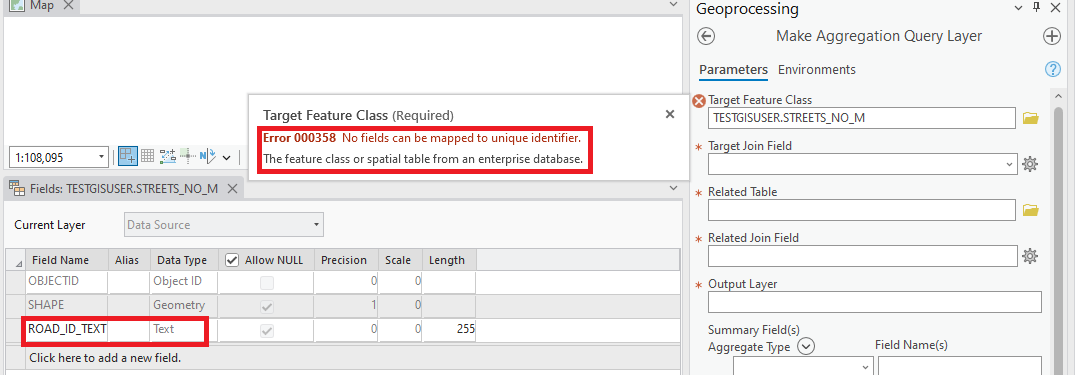Toggle the snapping button in map toolbar
1075x375 pixels.
[x=128, y=156]
